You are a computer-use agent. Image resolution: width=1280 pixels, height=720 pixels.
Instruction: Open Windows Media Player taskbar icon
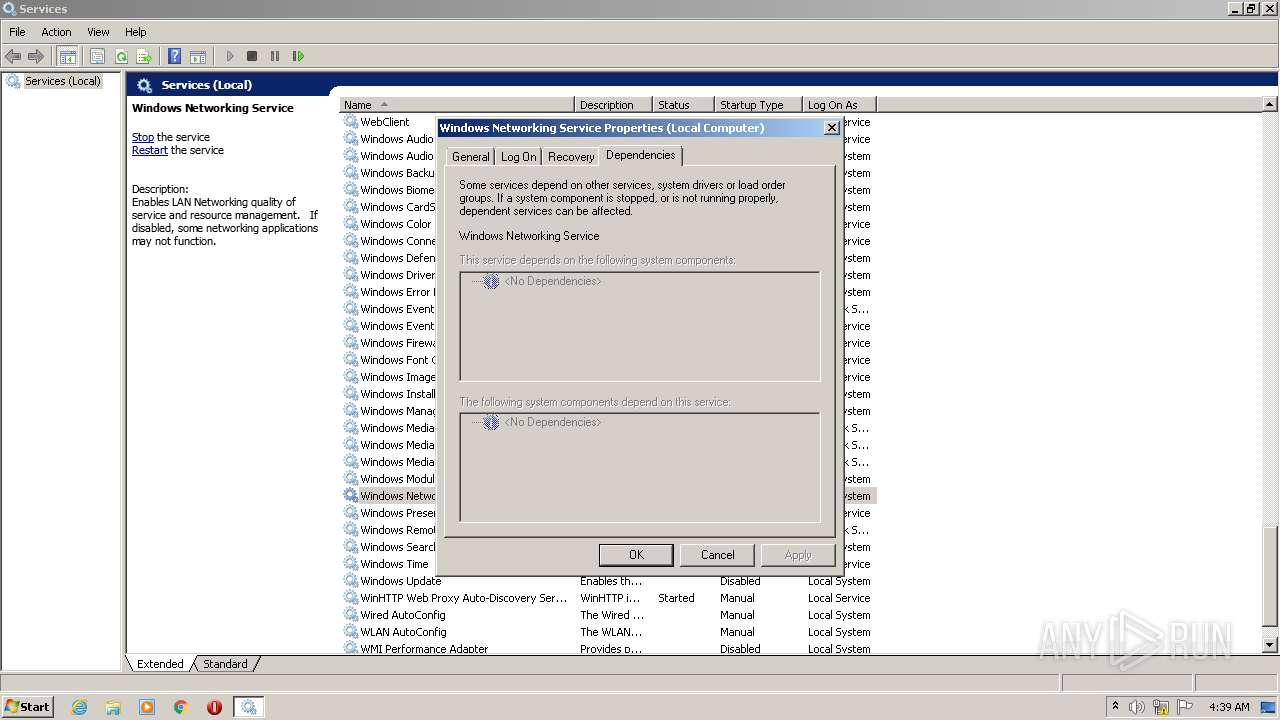point(147,707)
